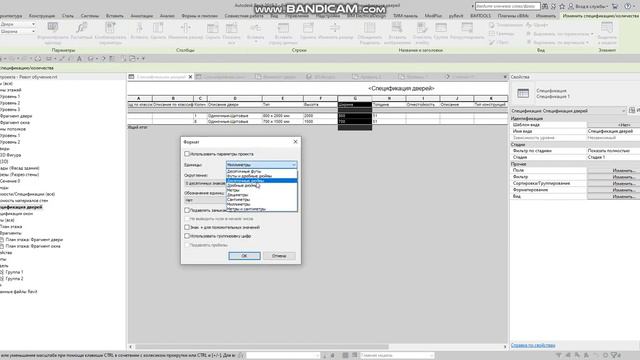Click Highlight in Model ribbon icon
Image resolution: width=640 pixels, height=360 pixels.
[x=607, y=28]
